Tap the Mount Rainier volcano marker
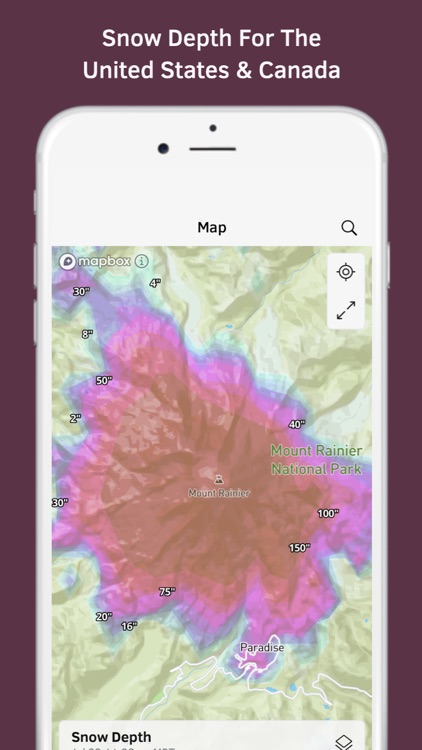Viewport: 422px width, 750px height. coord(219,479)
